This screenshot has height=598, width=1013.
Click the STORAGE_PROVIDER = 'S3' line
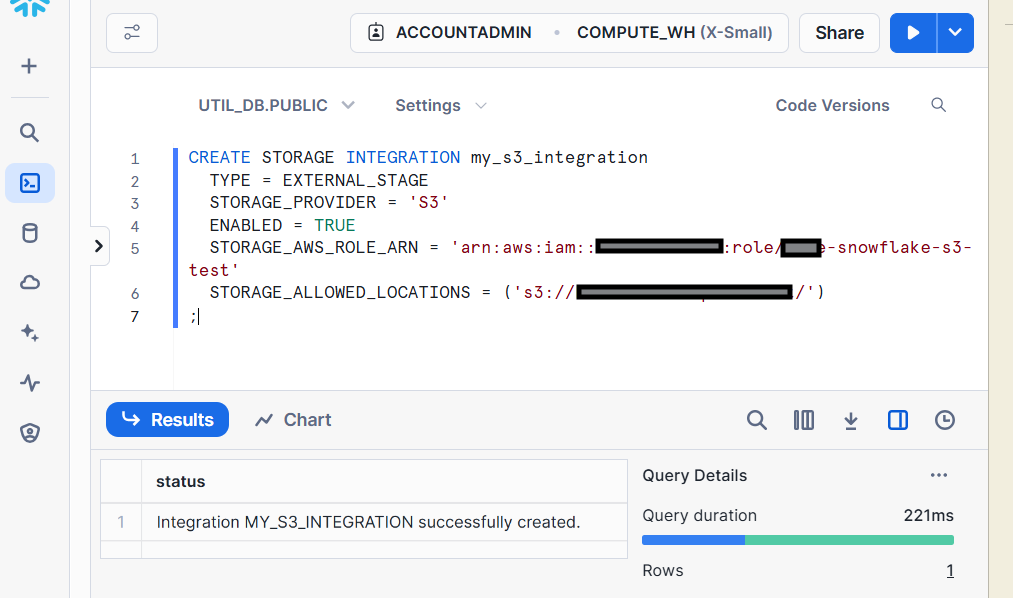(x=329, y=203)
